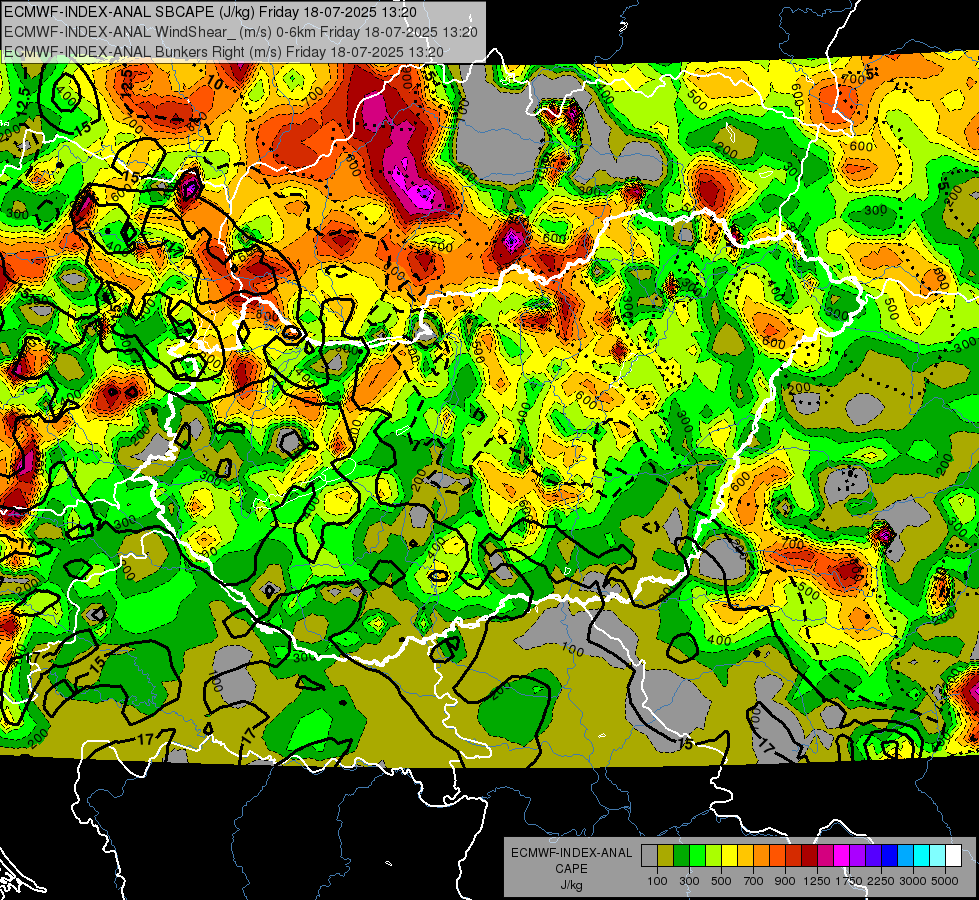The width and height of the screenshot is (979, 900).
Task: Pick the violet legend swatch
Action: pos(857,856)
